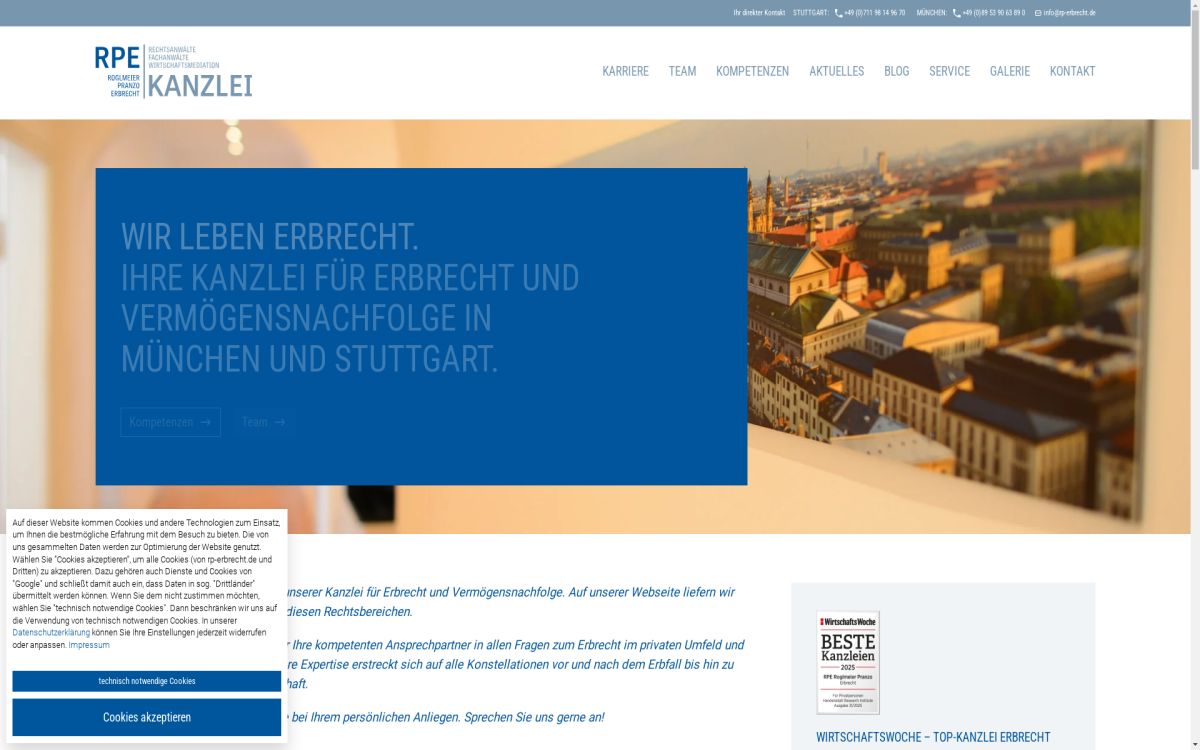Click the WIRTSCHAFTSWOCHE – TOP-KANZLEI ERBRECHT headline

point(932,737)
